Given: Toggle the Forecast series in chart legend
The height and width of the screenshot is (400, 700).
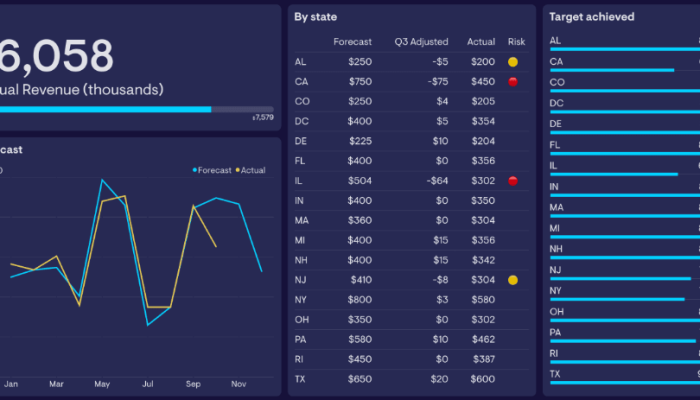Looking at the screenshot, I should point(211,170).
